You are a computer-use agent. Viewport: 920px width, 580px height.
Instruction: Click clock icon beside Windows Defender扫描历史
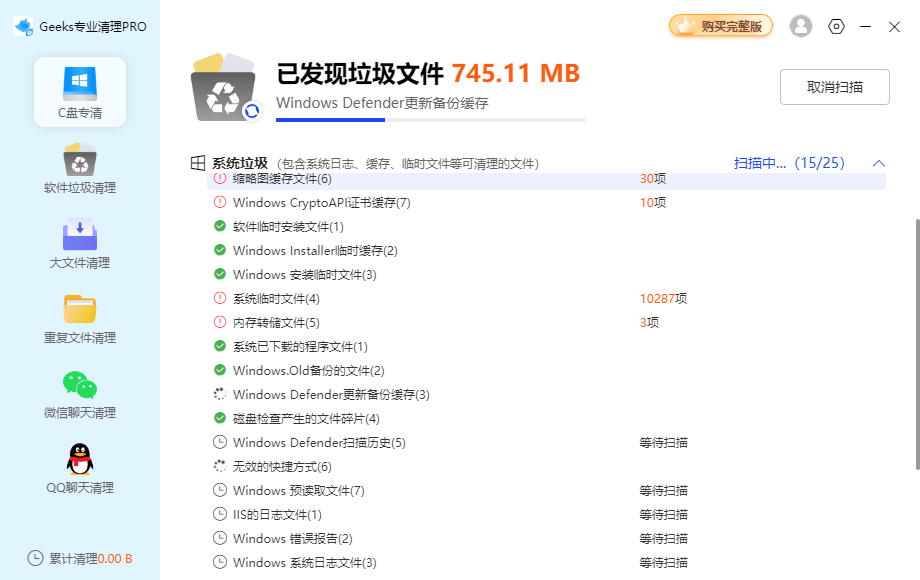pyautogui.click(x=219, y=442)
